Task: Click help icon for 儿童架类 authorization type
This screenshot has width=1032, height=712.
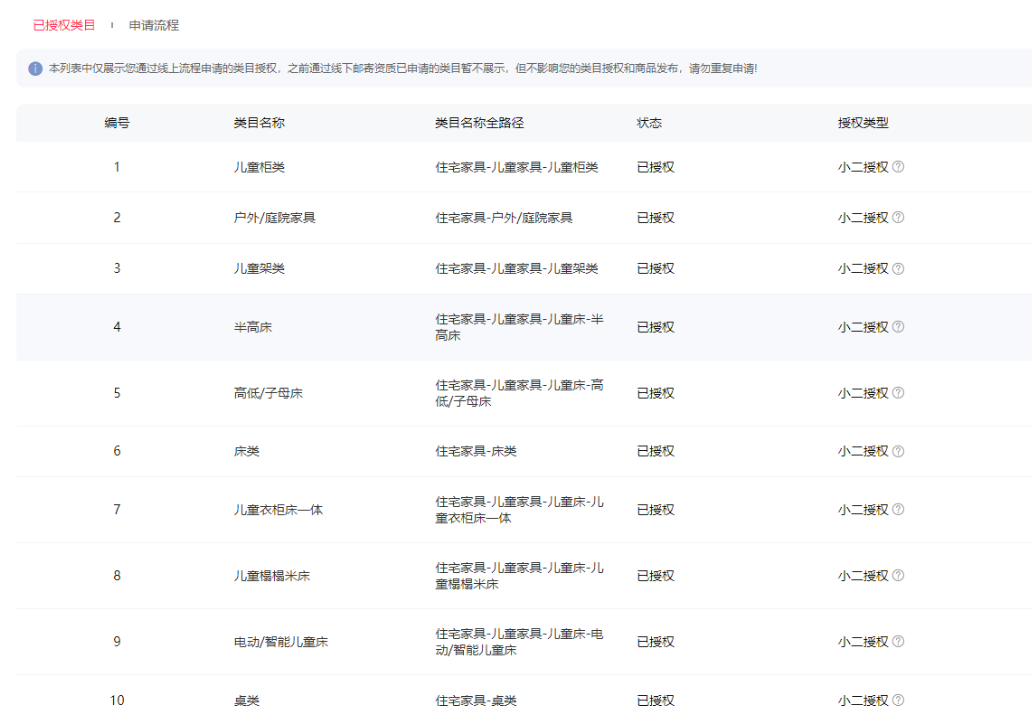Action: 898,268
